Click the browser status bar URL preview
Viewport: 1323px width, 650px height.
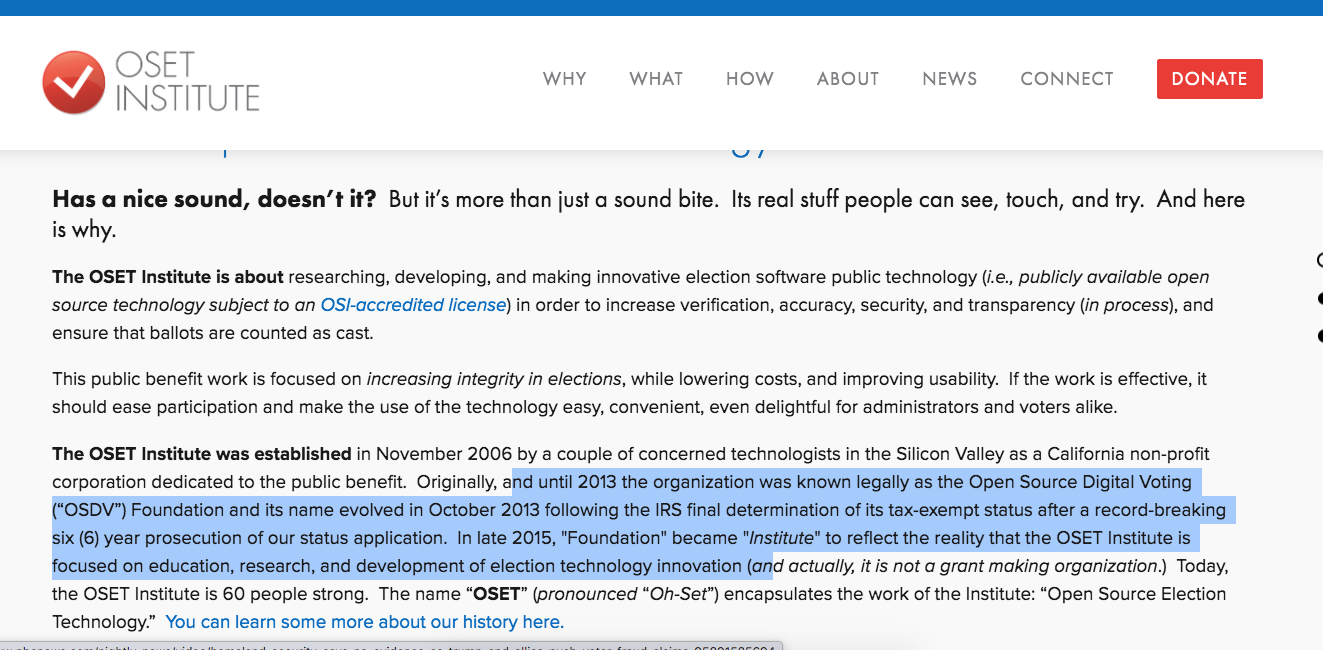click(x=391, y=646)
